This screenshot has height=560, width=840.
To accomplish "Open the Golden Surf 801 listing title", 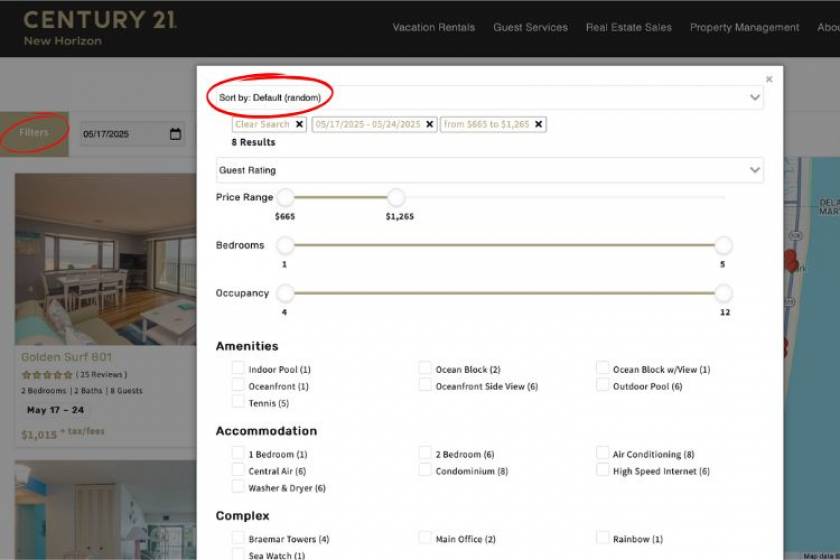I will tap(66, 357).
